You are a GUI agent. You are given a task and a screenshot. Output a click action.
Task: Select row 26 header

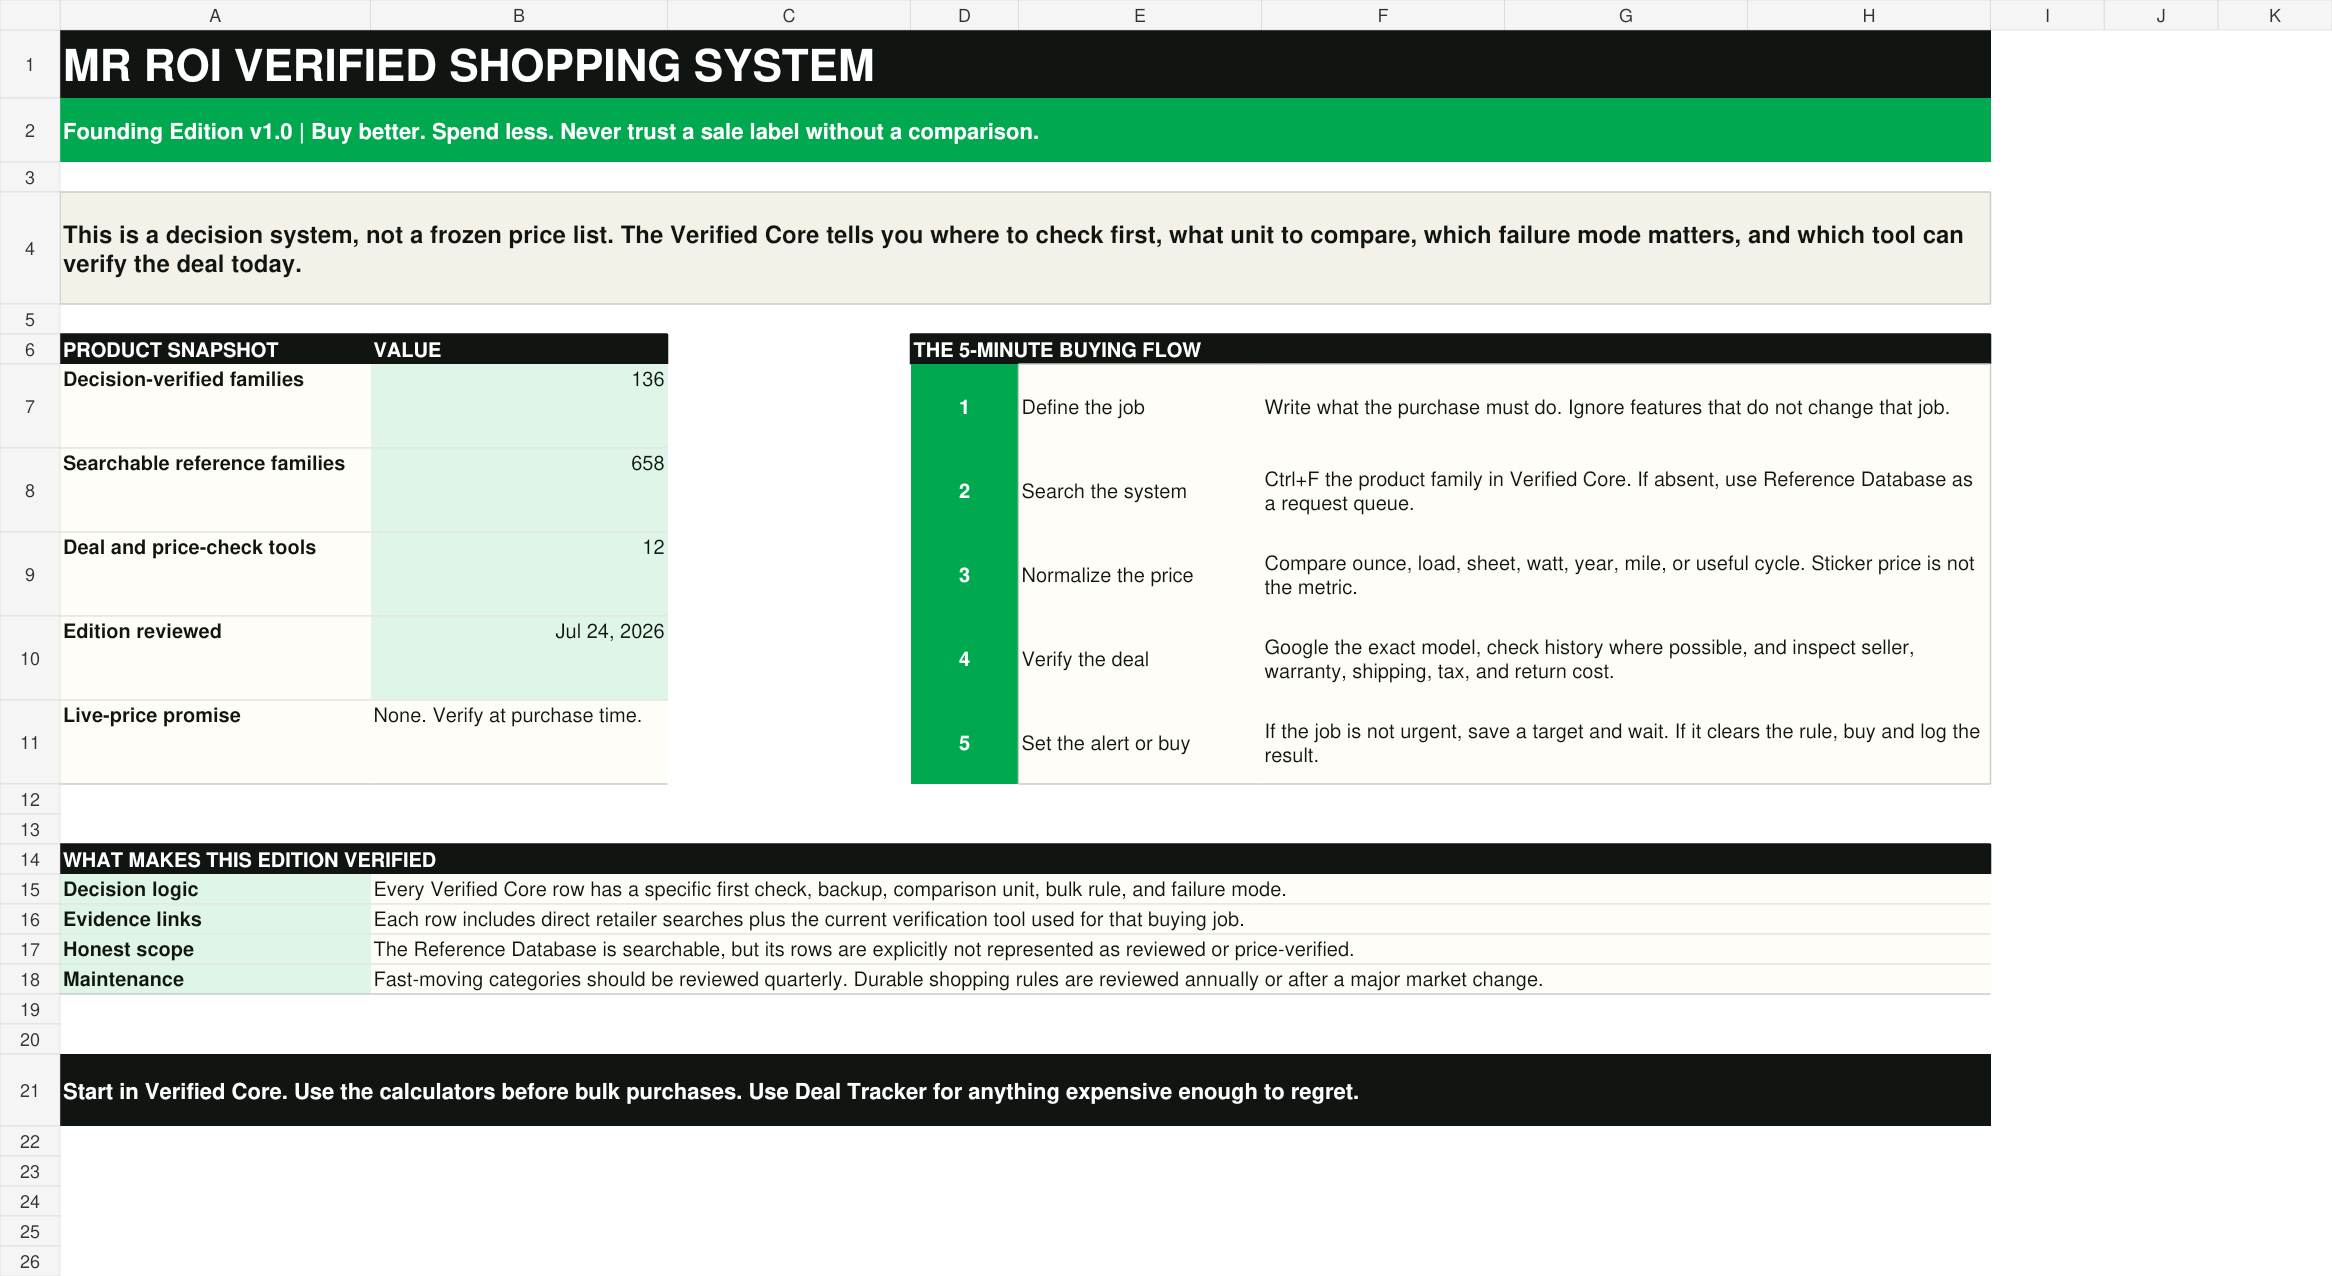[30, 1261]
